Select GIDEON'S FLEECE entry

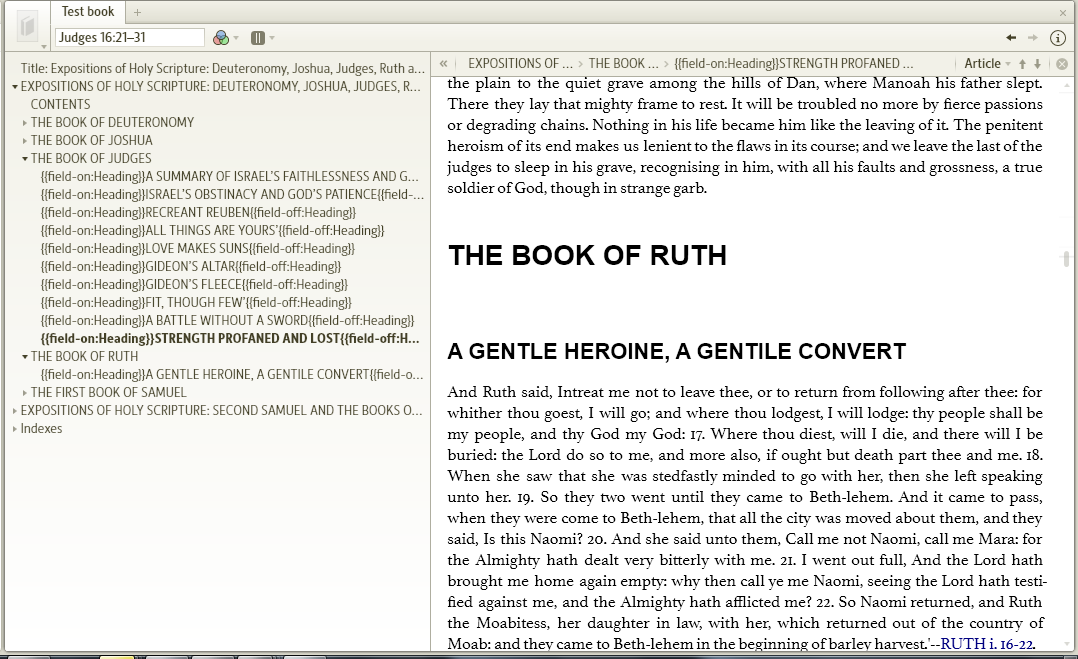pos(194,284)
